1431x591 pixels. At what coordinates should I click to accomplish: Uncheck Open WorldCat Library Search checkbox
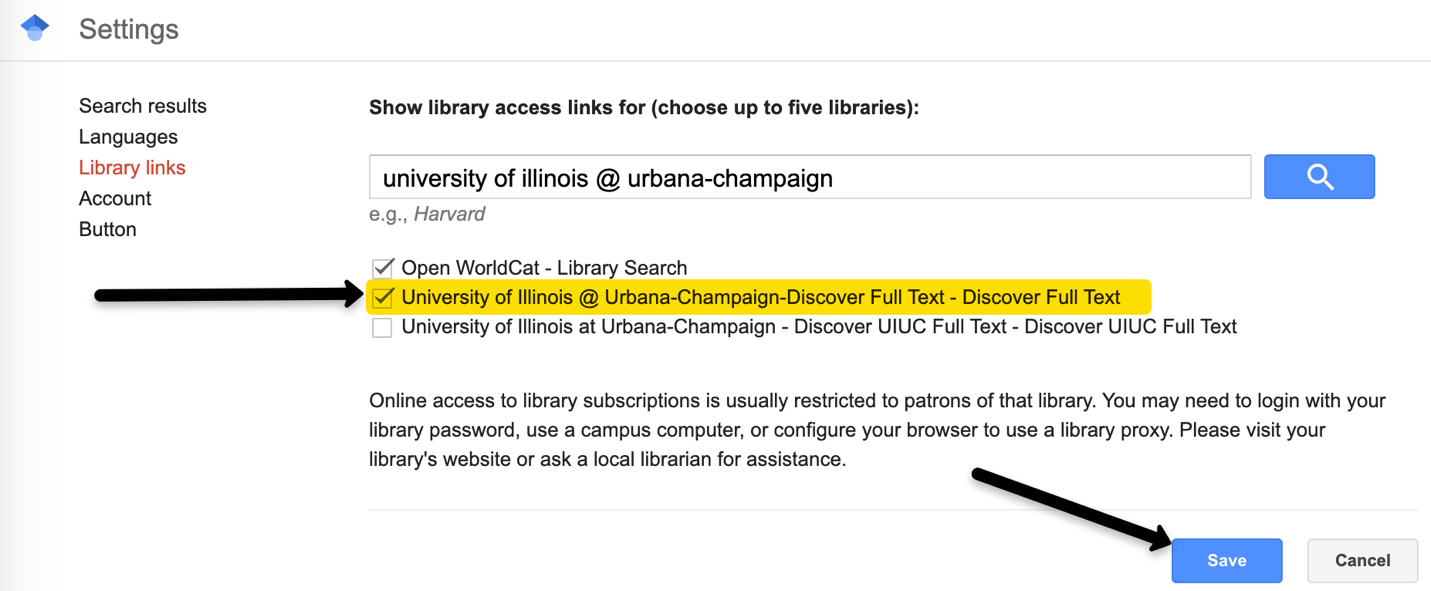click(x=382, y=268)
